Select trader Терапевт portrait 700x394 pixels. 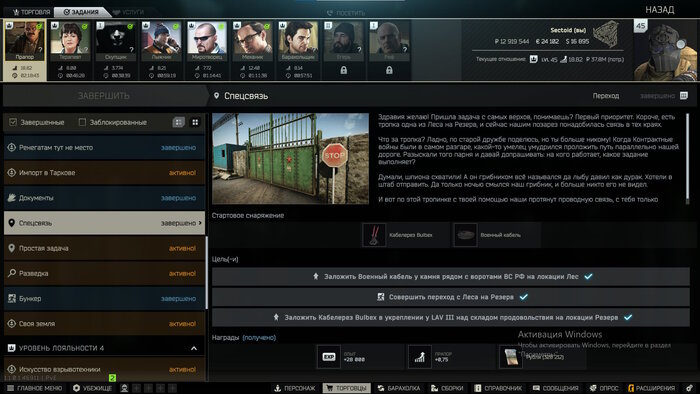coord(70,41)
